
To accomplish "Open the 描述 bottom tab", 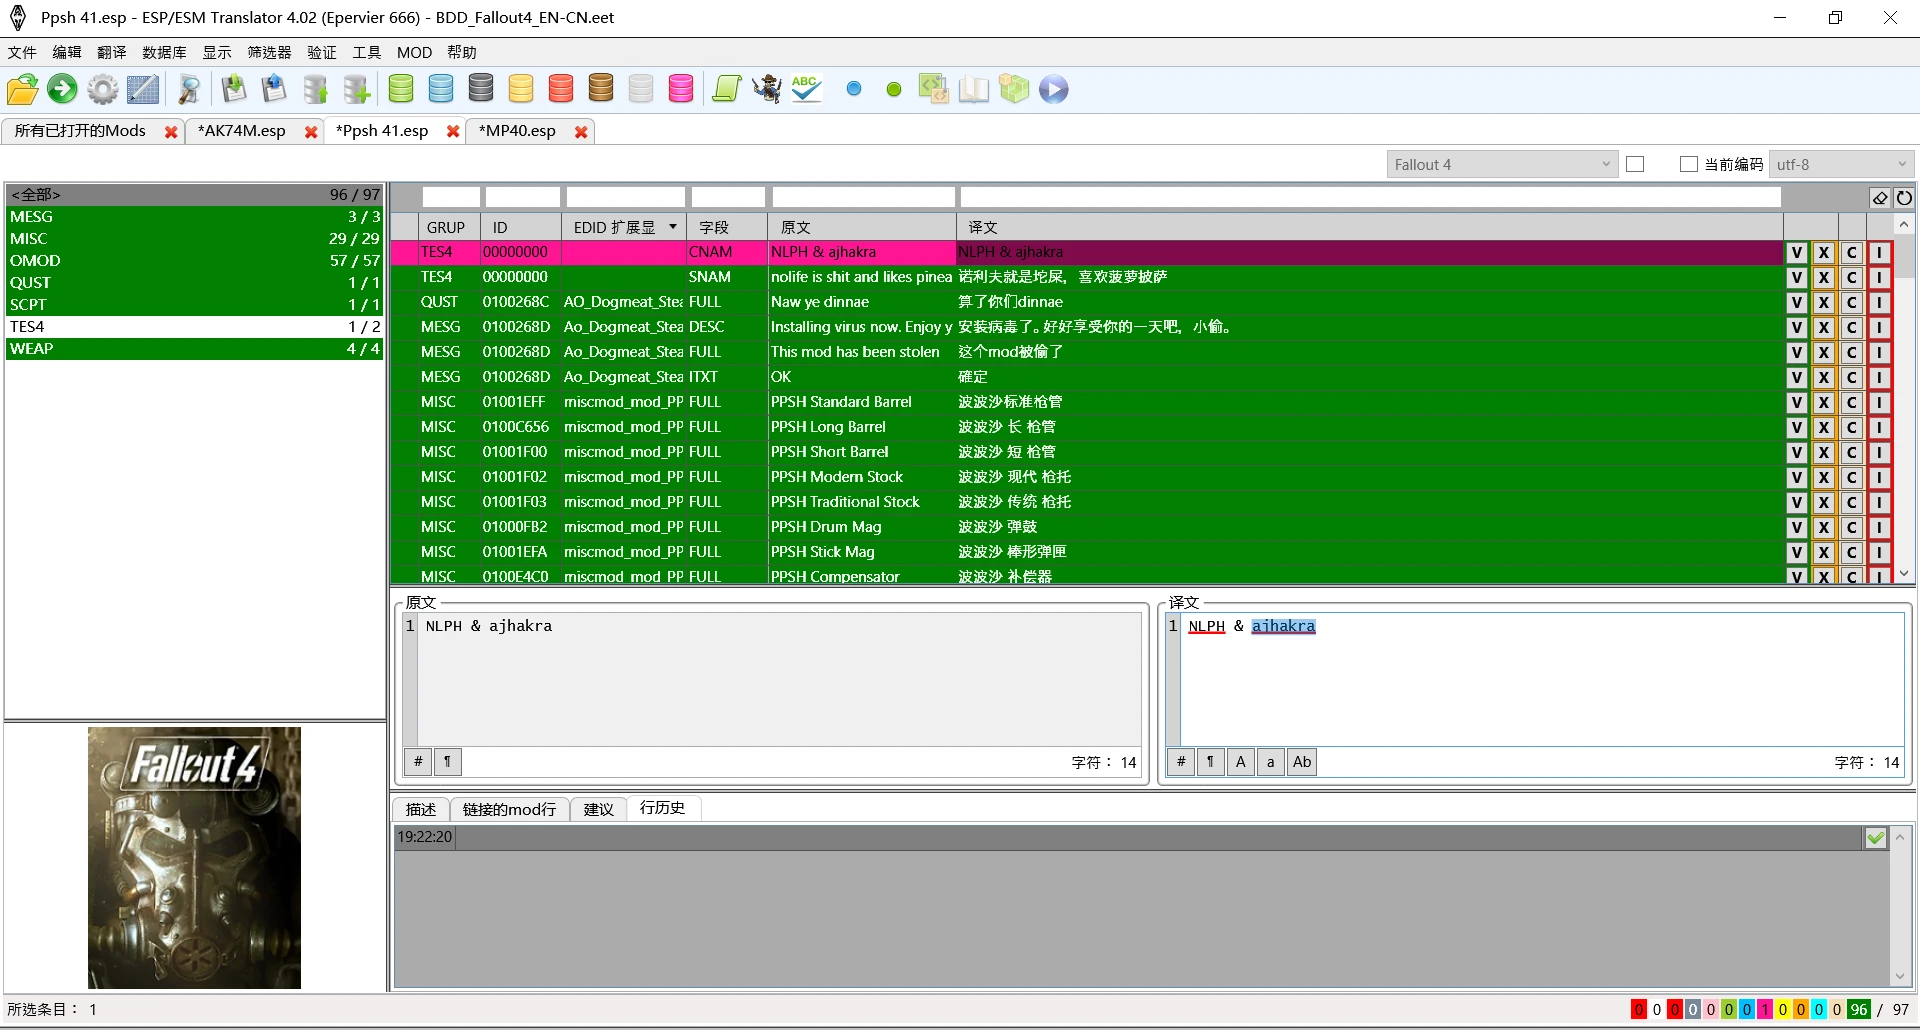I will coord(421,809).
